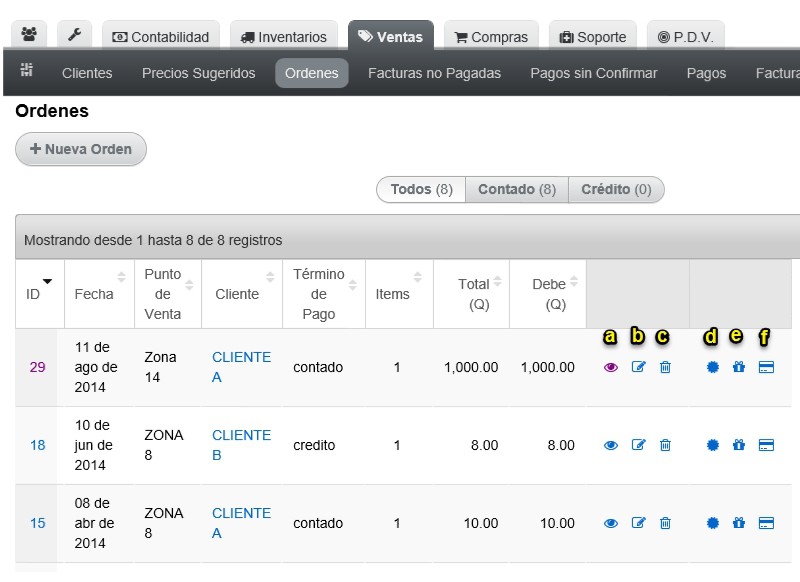The image size is (800, 582).
Task: Click the certificate badge icon for order 15
Action: point(713,523)
